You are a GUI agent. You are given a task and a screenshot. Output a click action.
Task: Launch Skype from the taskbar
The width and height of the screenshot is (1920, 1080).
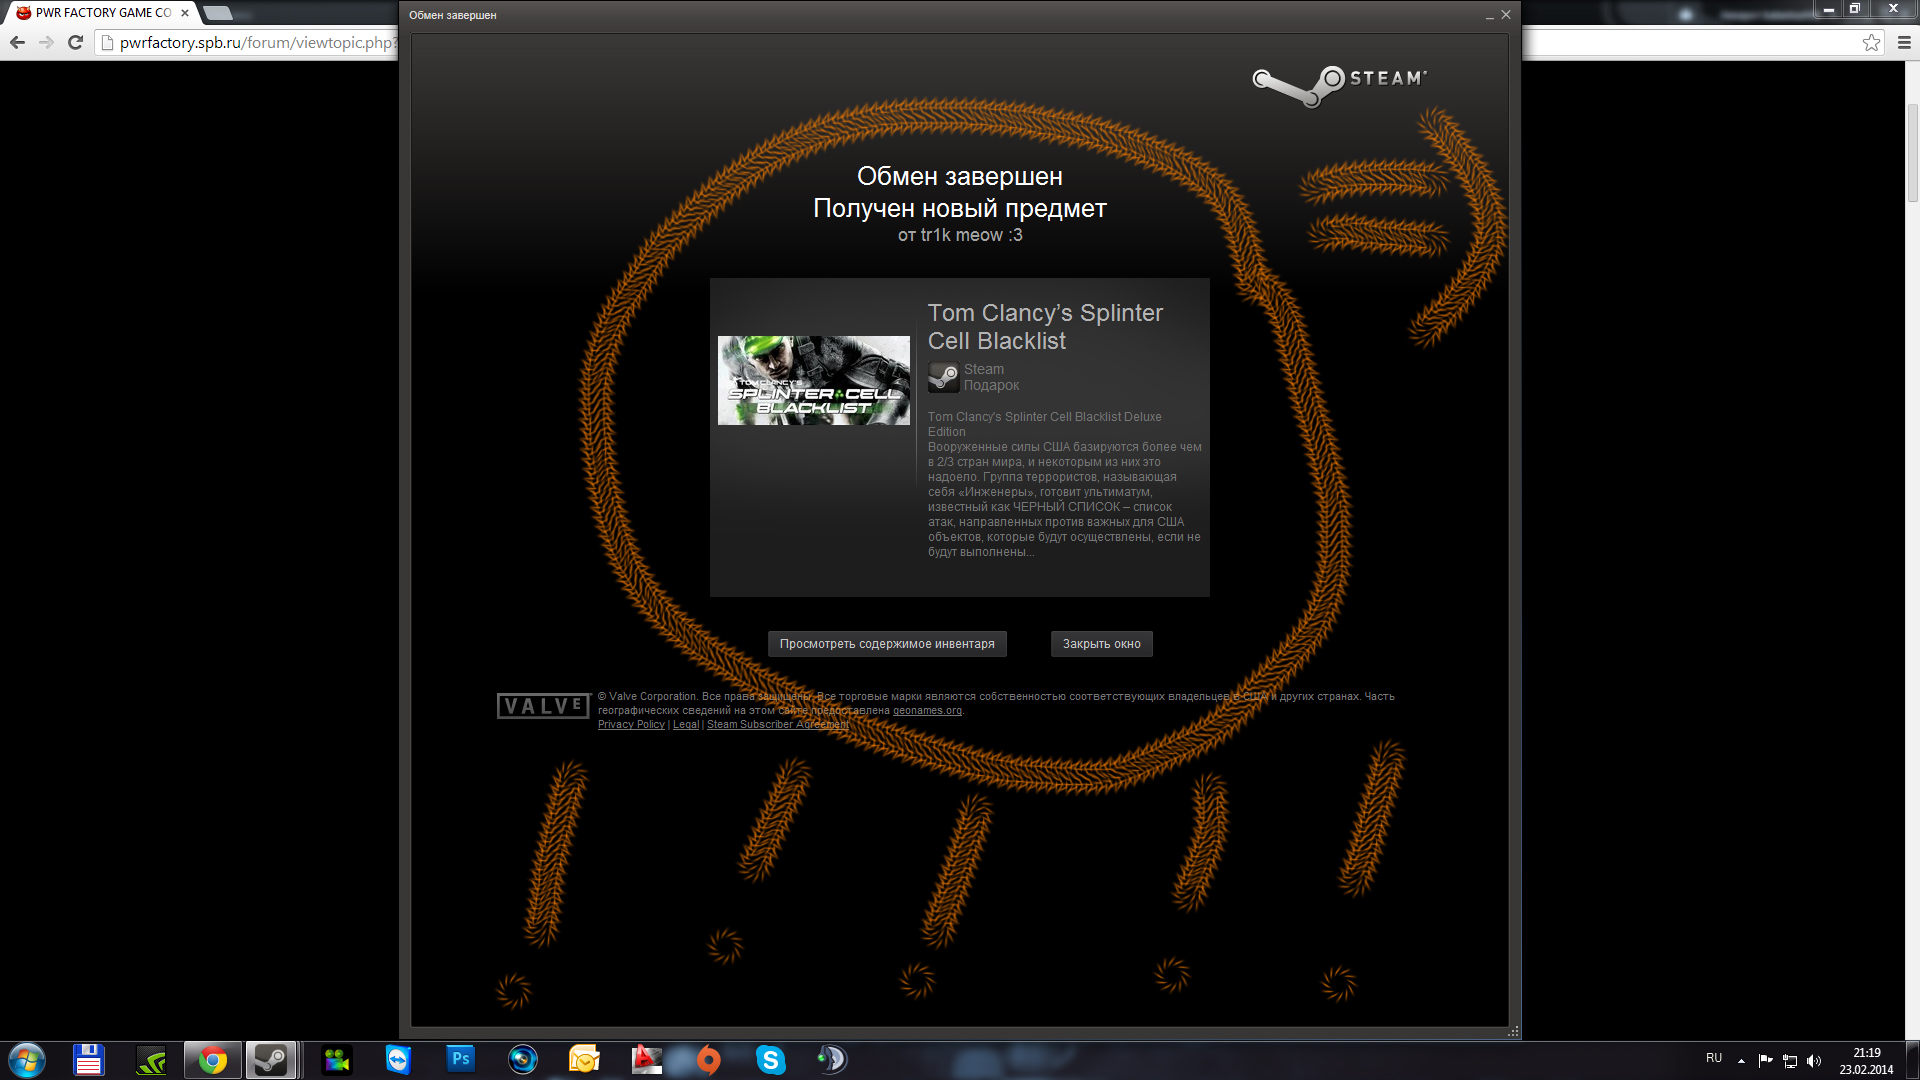click(770, 1059)
